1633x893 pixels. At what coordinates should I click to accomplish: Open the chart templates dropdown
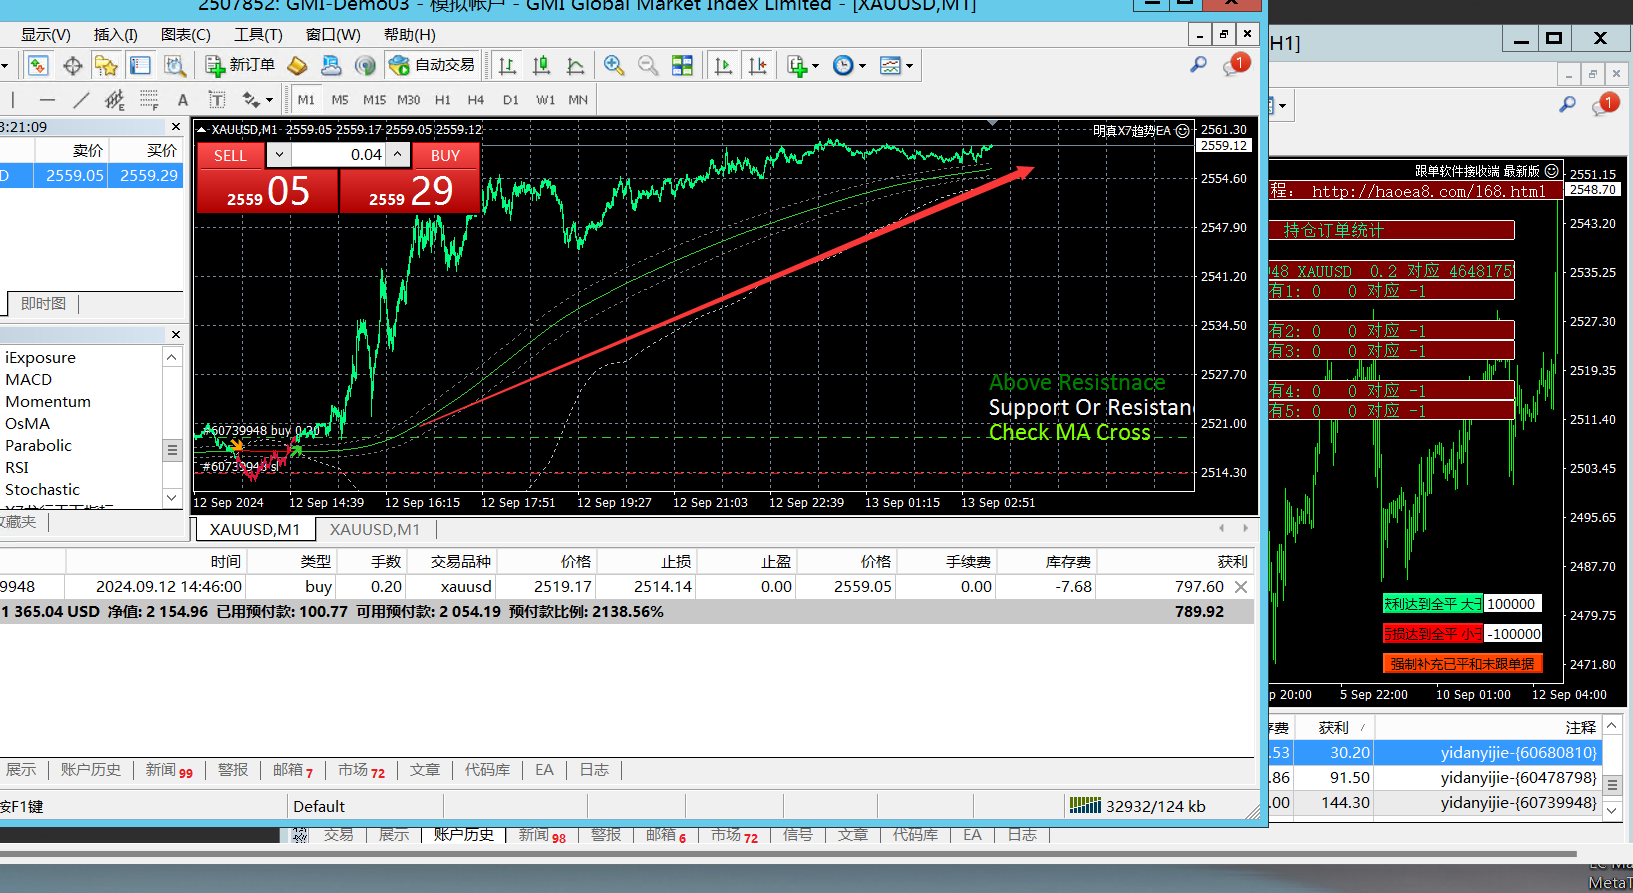click(896, 66)
